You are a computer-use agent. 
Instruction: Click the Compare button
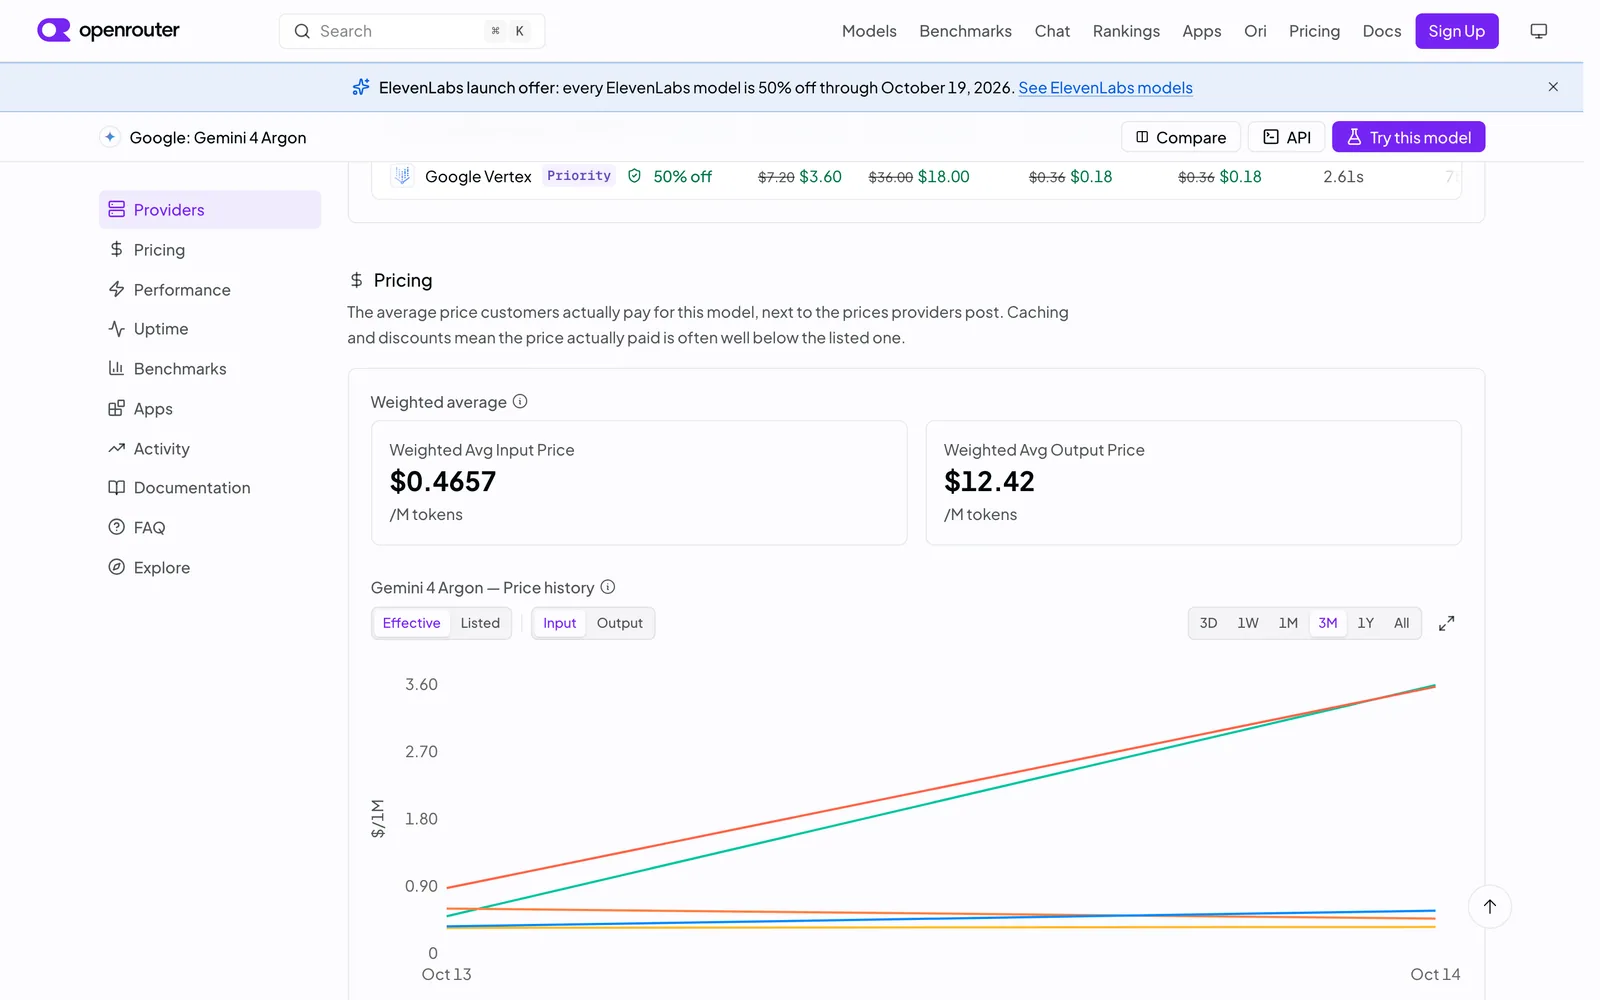click(1181, 137)
